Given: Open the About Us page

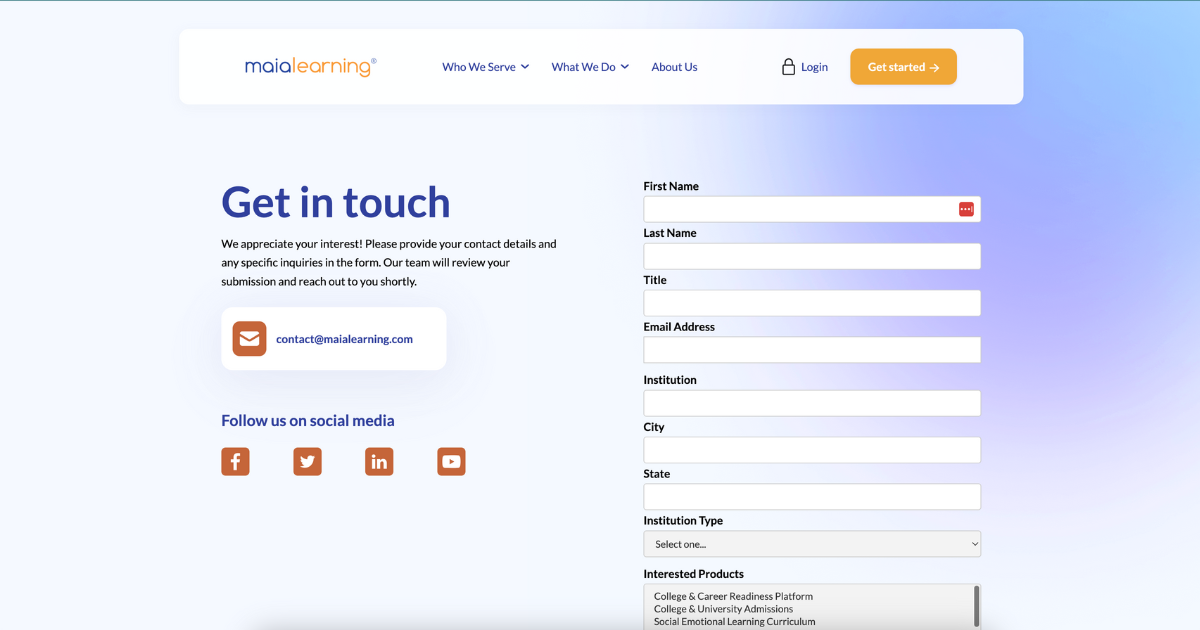Looking at the screenshot, I should point(674,66).
